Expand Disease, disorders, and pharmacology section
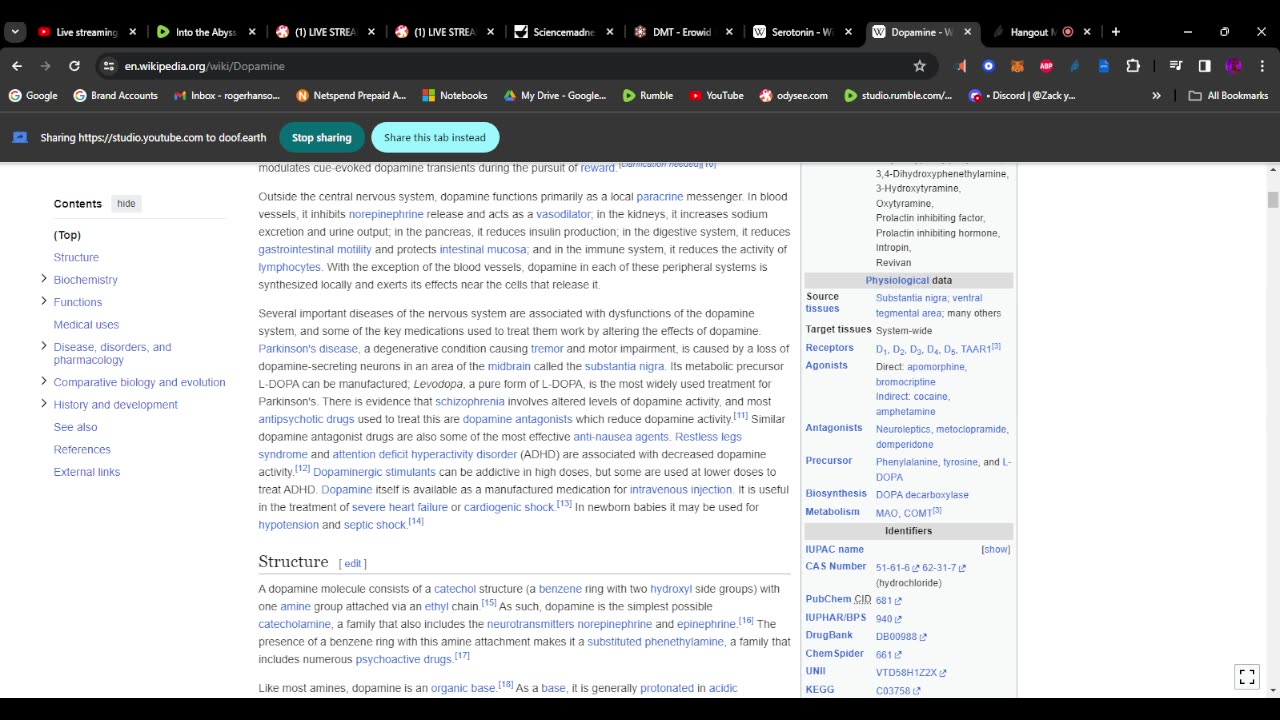The image size is (1280, 720). (x=43, y=346)
